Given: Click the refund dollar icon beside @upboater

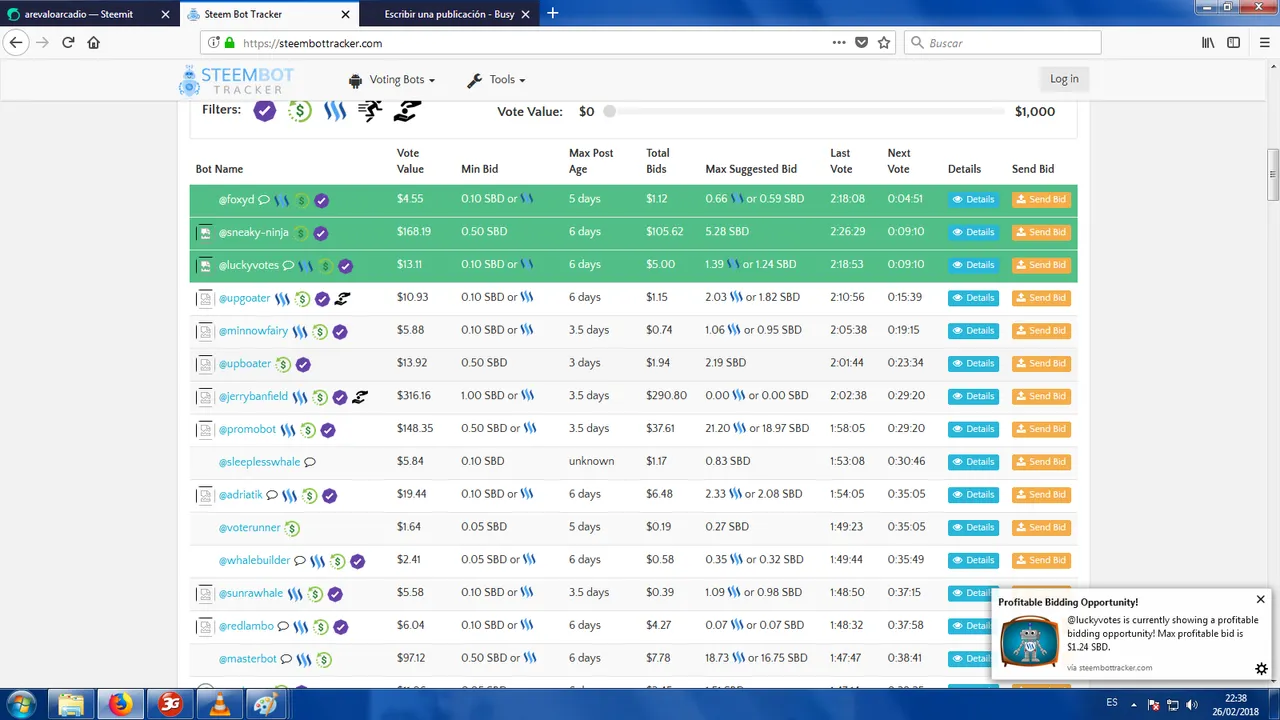Looking at the screenshot, I should (283, 364).
